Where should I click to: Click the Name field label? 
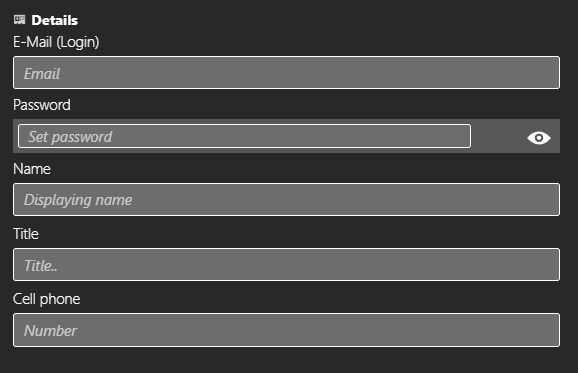click(x=32, y=169)
